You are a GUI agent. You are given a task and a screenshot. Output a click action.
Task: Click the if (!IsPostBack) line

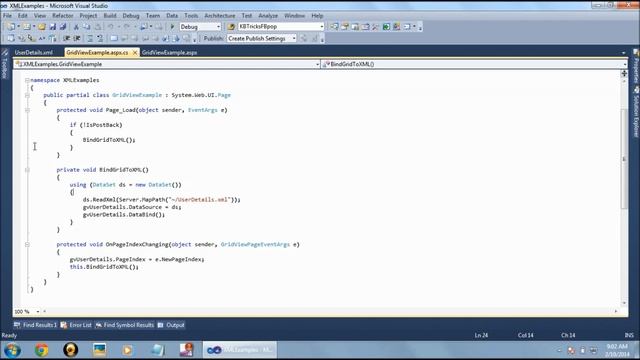(x=96, y=125)
